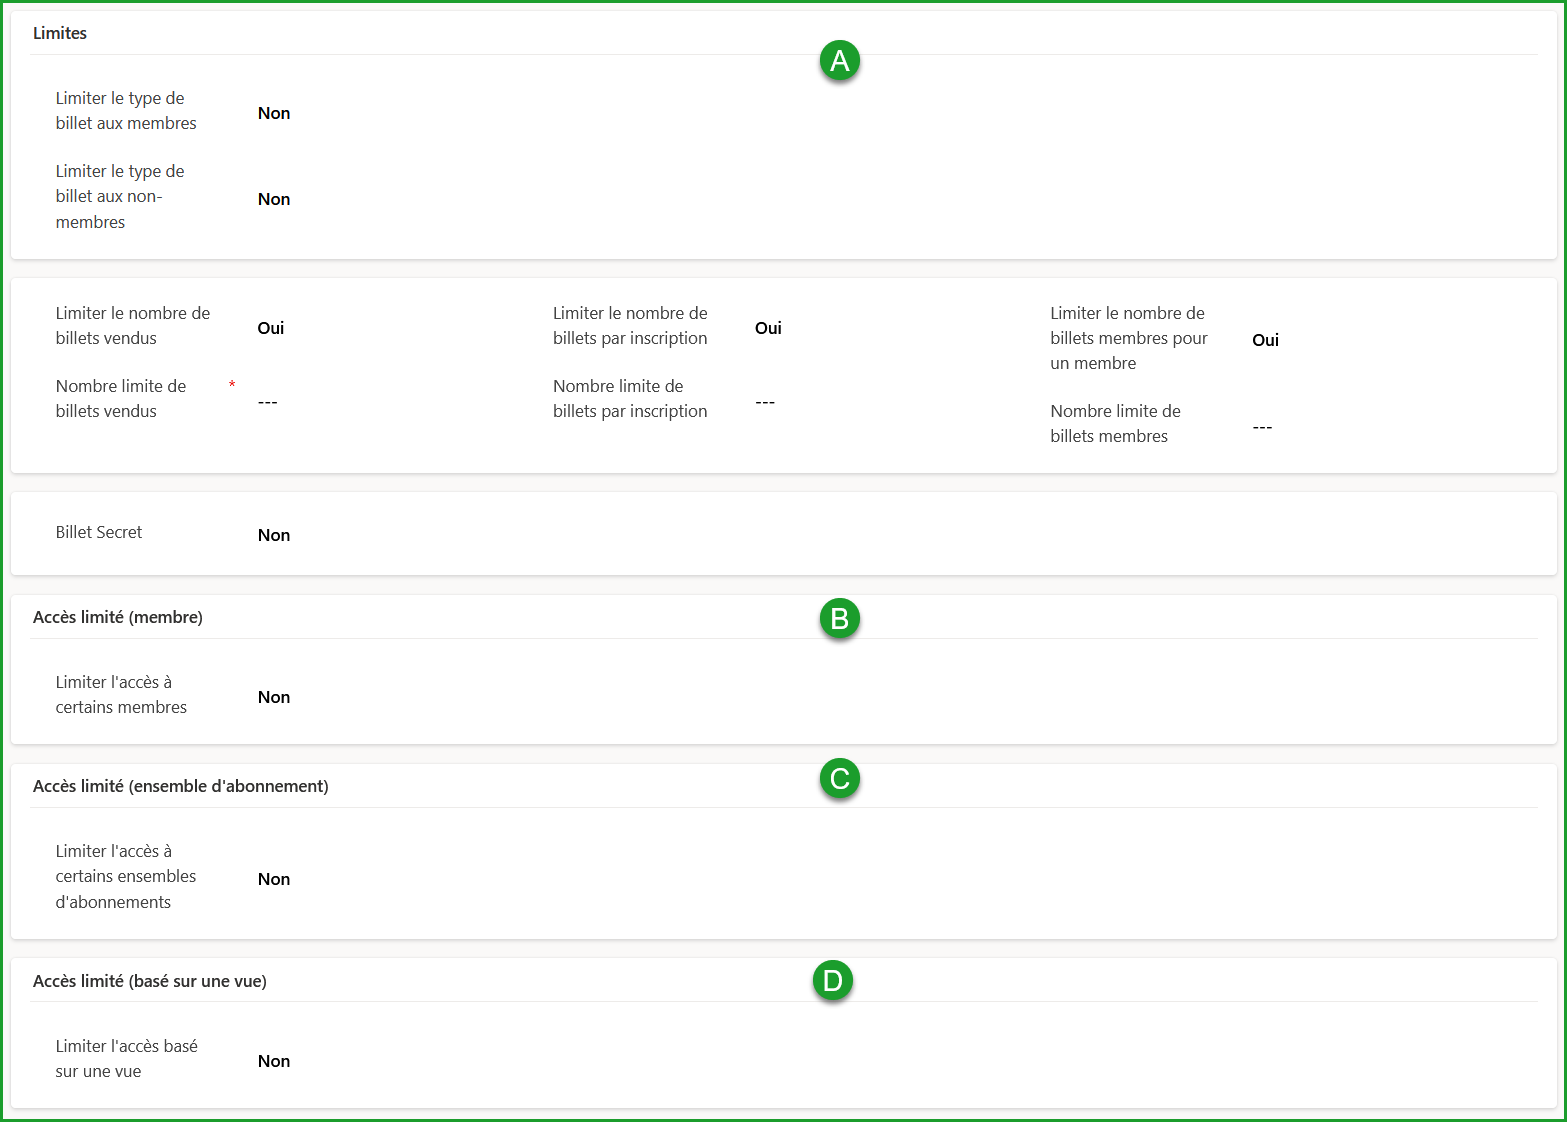
Task: Toggle 'Limiter le nombre de billets par inscription' value
Action: point(768,328)
